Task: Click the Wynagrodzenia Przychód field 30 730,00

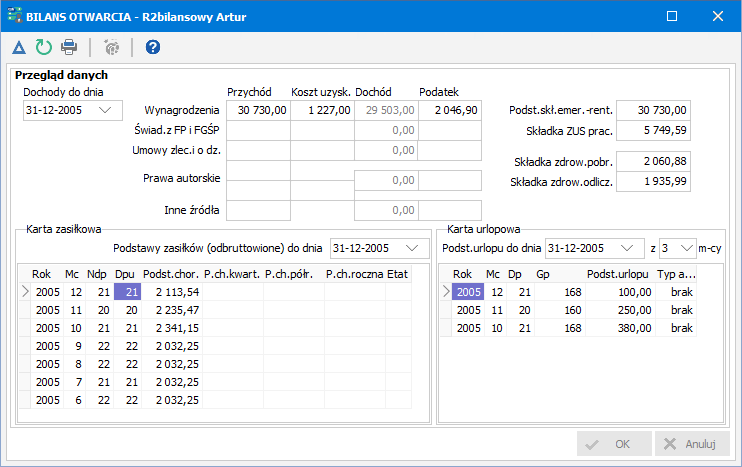Action: [258, 110]
